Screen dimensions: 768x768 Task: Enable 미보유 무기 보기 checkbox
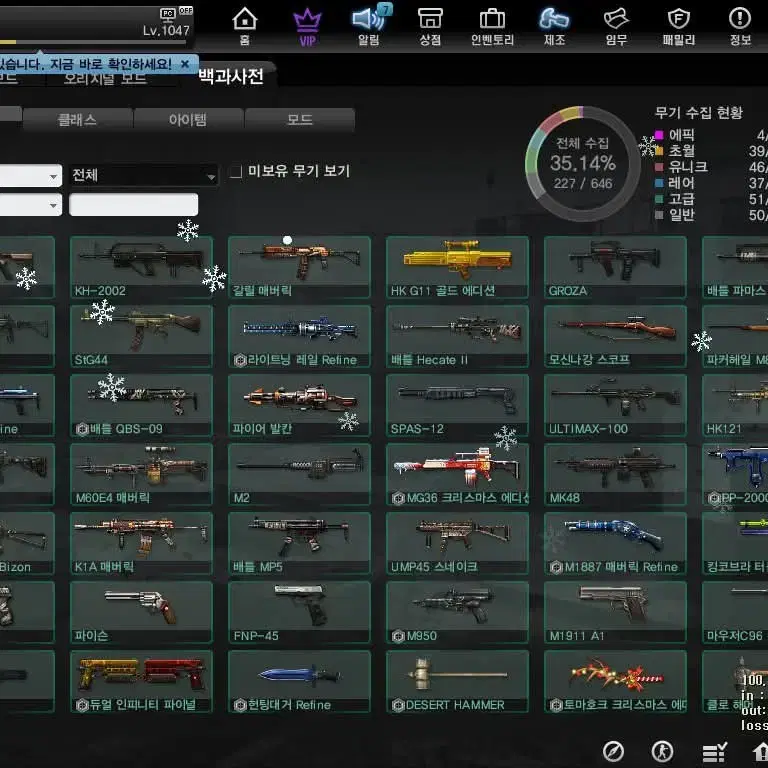(236, 171)
